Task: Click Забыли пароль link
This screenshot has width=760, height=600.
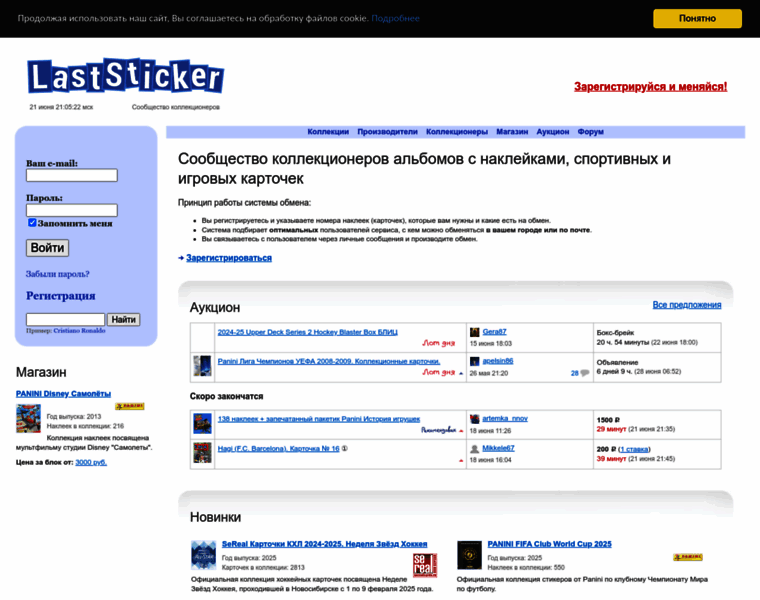Action: coord(58,274)
